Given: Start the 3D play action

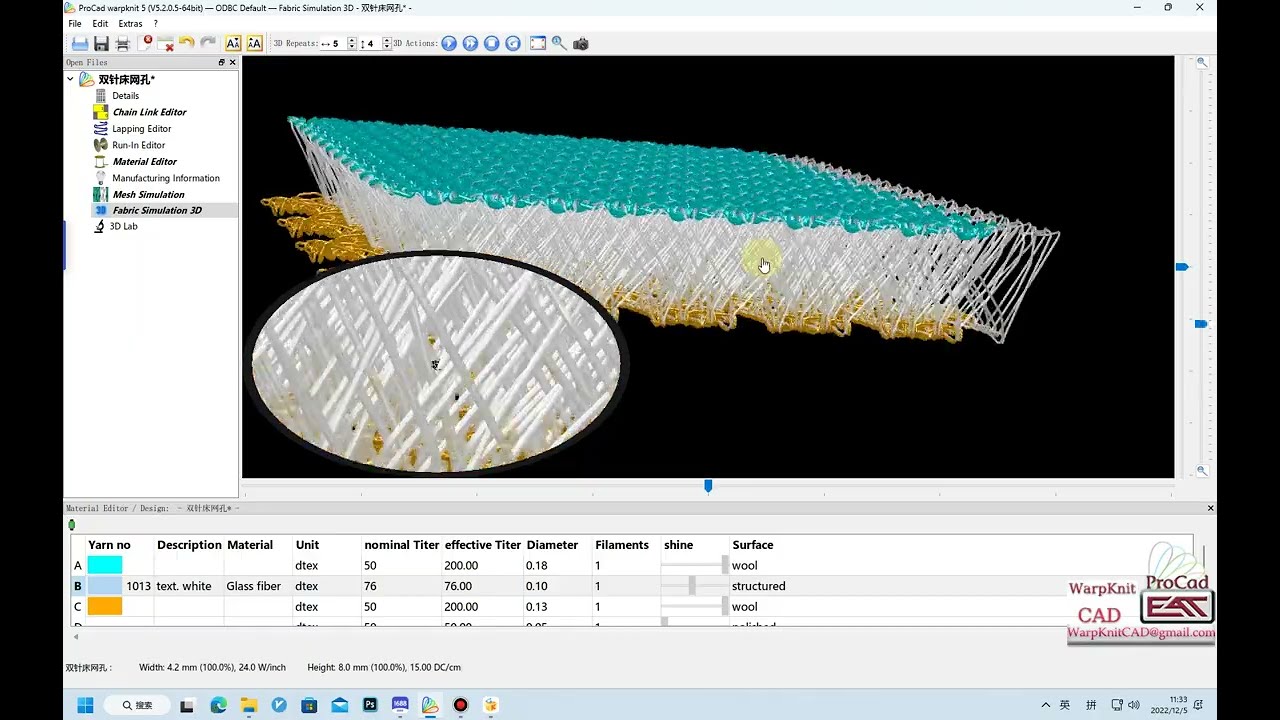Looking at the screenshot, I should (x=449, y=43).
